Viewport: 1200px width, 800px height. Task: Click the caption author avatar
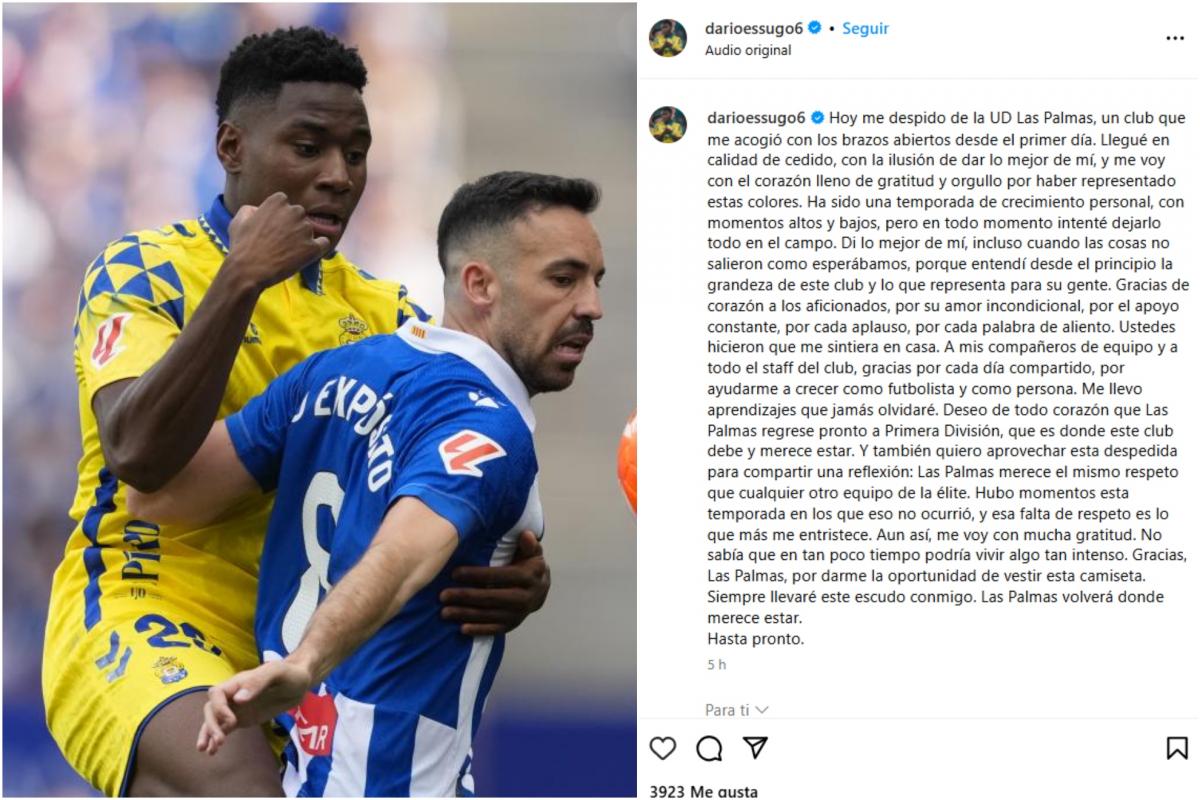[x=668, y=125]
